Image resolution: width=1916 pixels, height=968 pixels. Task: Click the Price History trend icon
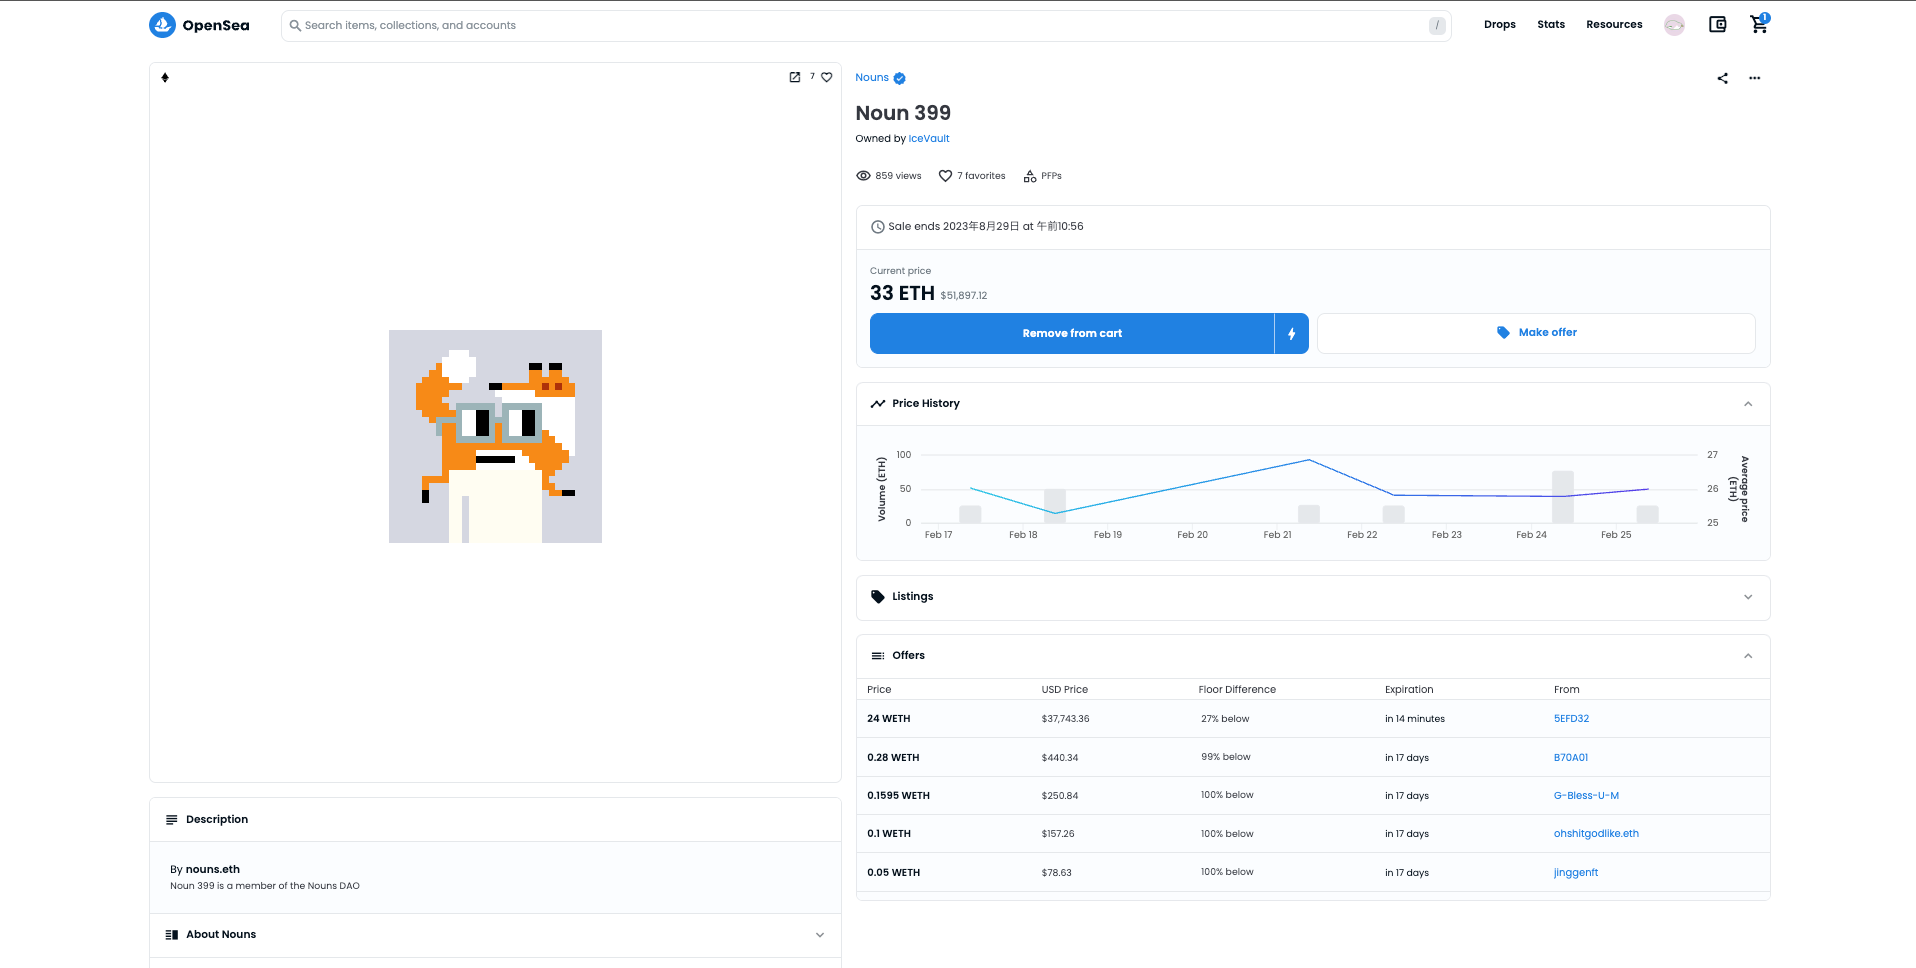[878, 404]
